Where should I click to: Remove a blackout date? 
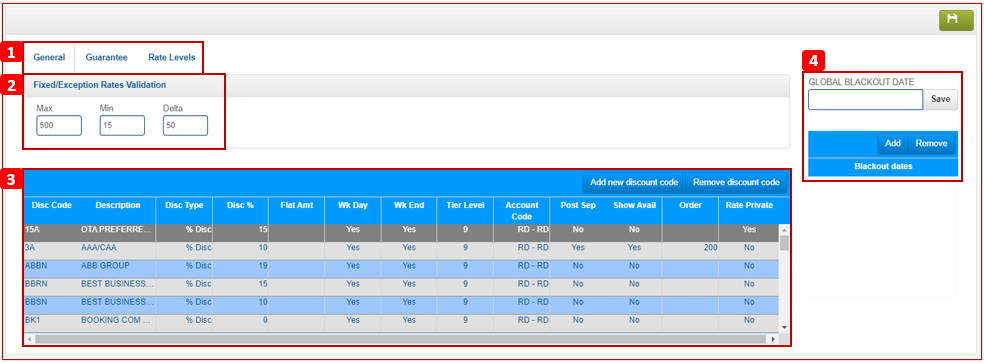tap(931, 144)
